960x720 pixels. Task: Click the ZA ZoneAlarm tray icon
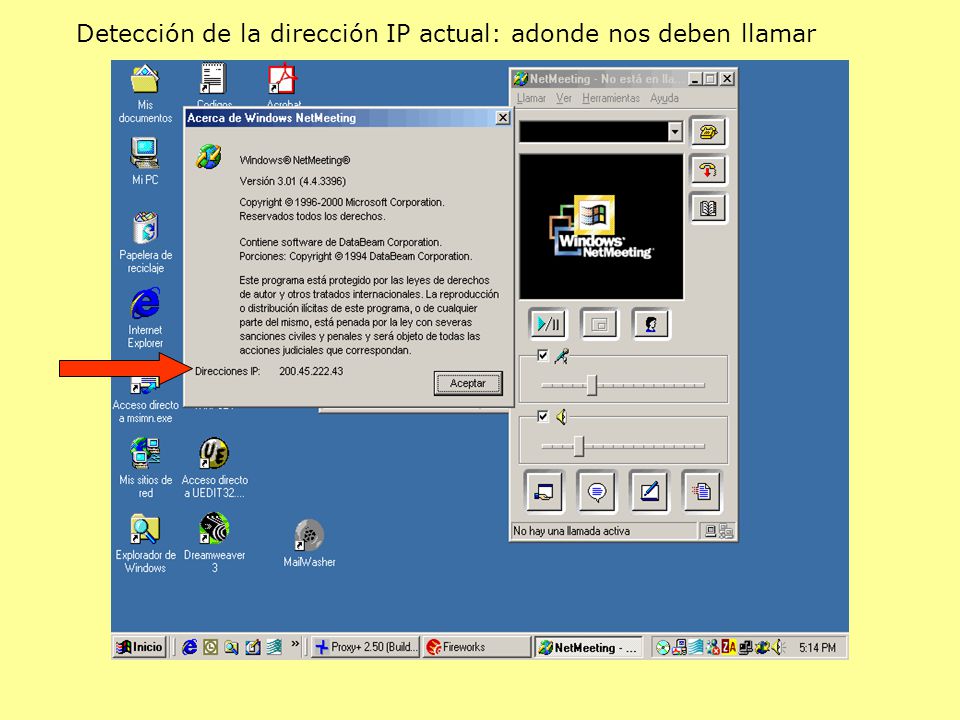click(729, 647)
